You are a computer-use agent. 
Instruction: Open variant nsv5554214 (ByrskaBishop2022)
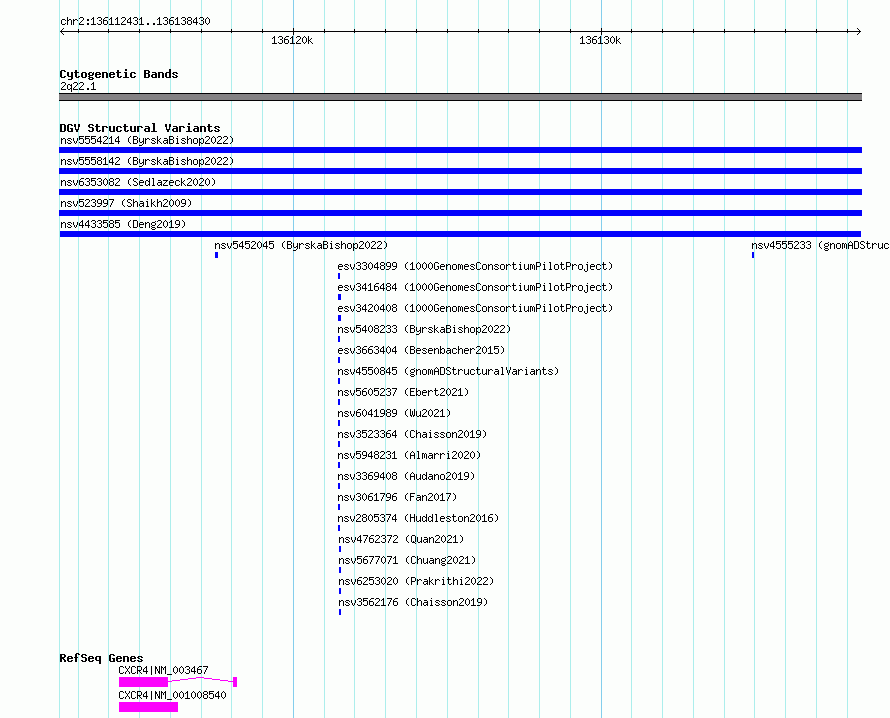147,140
